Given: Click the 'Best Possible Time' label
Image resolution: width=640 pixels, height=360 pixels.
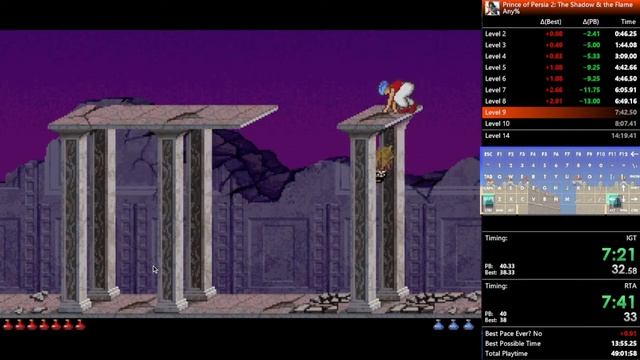Looking at the screenshot, I should pyautogui.click(x=513, y=344).
